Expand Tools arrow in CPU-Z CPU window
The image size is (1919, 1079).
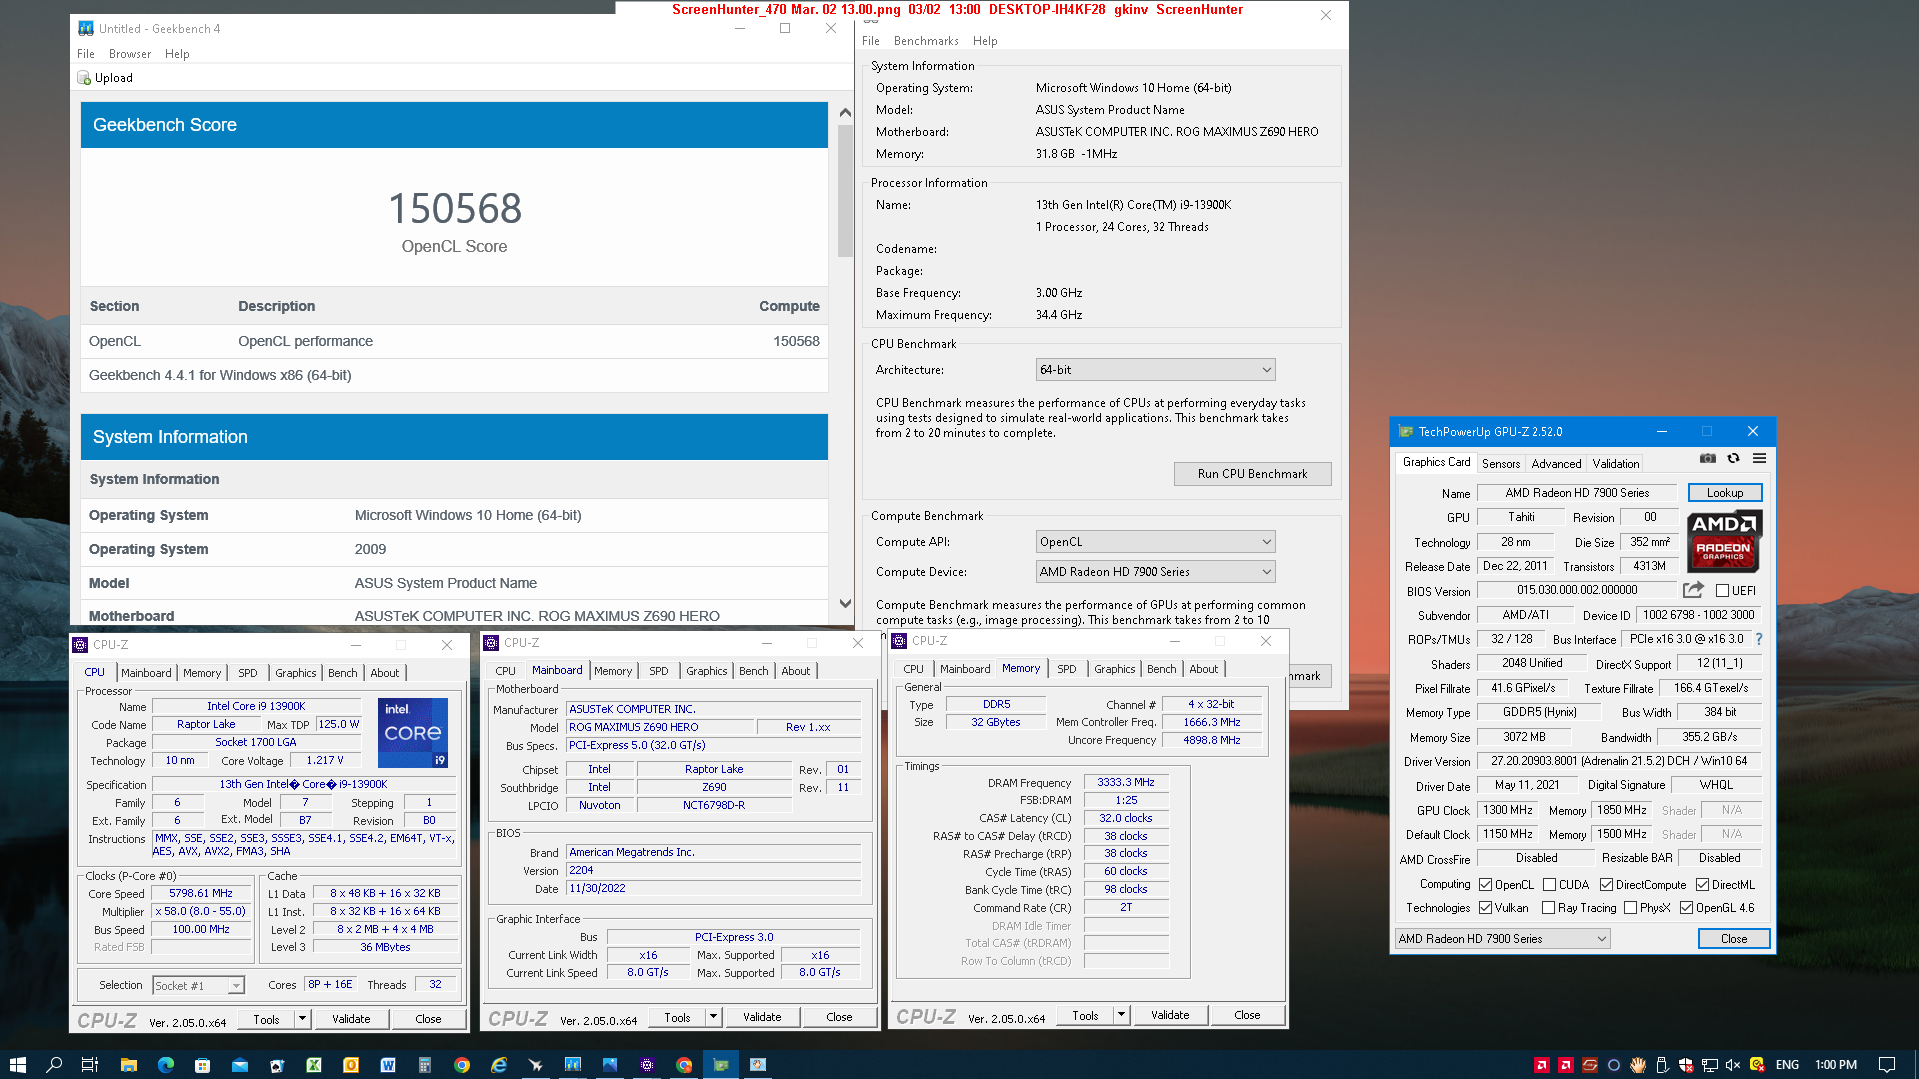click(302, 1019)
